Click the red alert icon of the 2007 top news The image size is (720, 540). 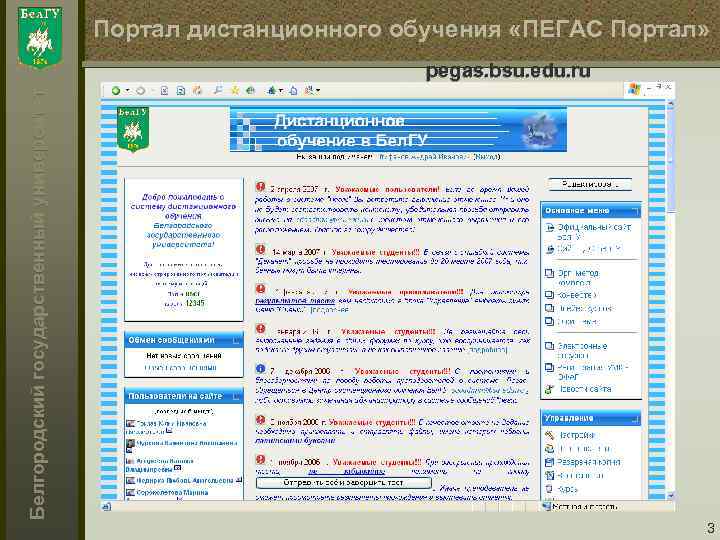pyautogui.click(x=260, y=187)
